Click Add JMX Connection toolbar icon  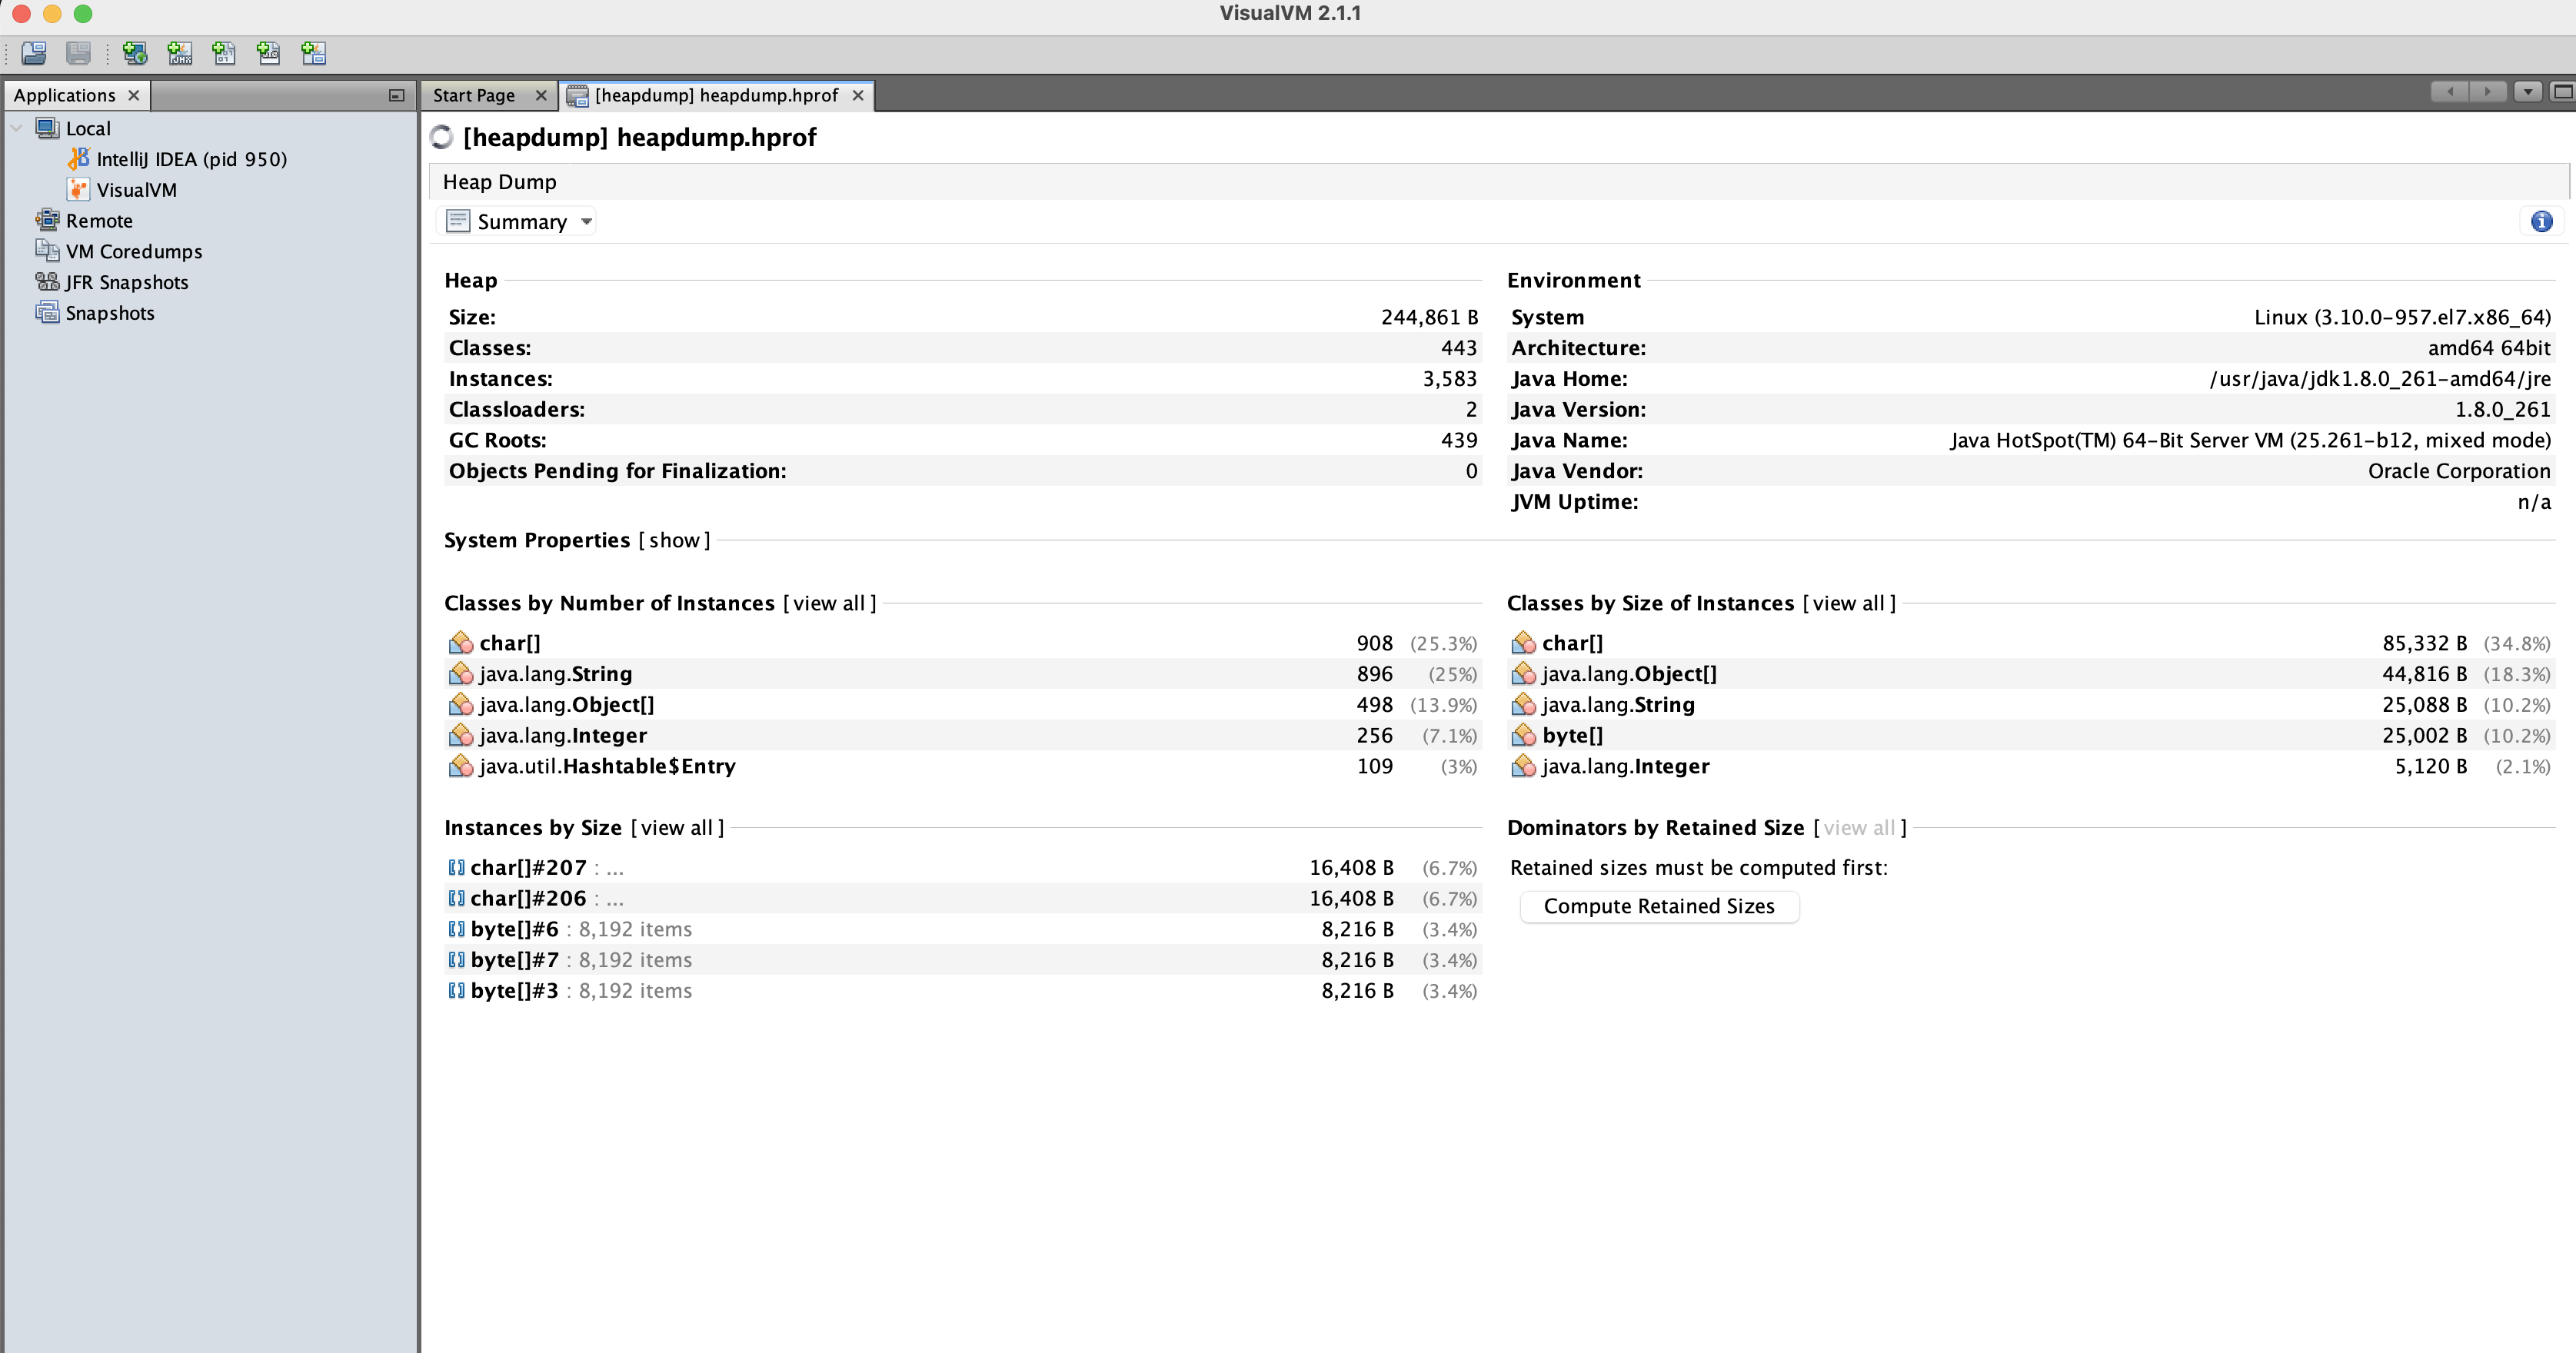(x=180, y=53)
